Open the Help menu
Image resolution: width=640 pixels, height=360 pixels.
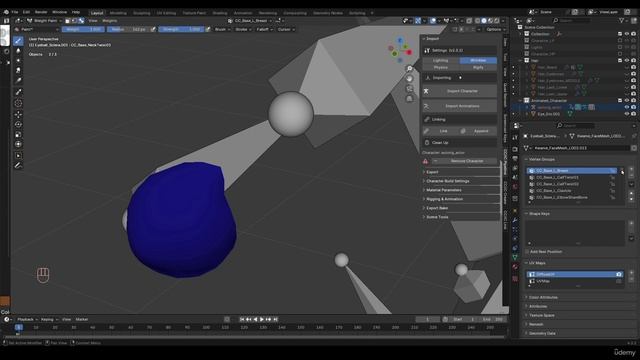(76, 12)
